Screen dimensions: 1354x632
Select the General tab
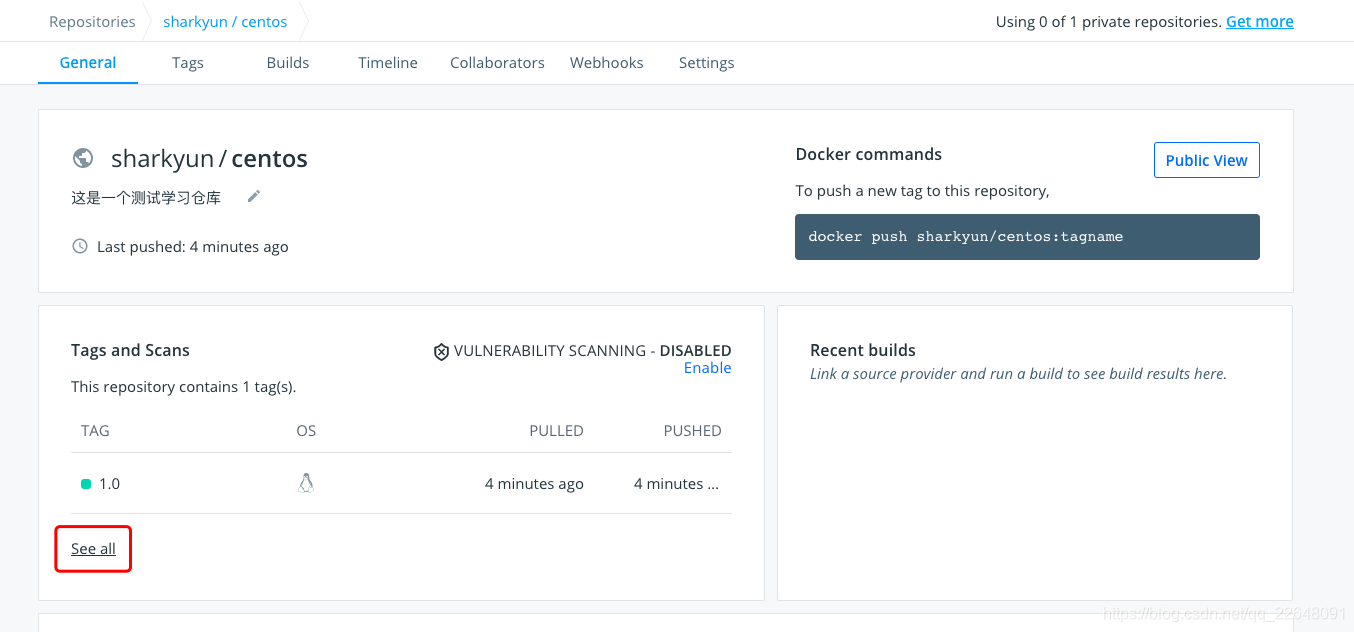point(88,63)
